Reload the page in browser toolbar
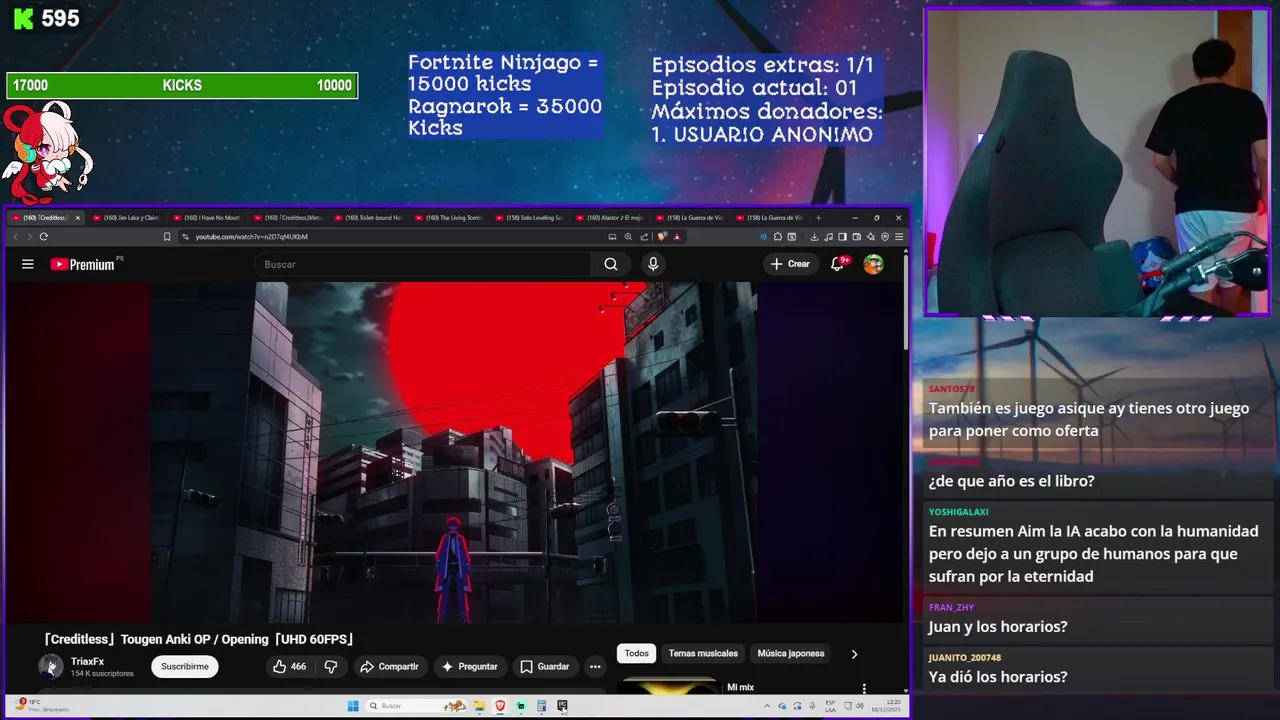1280x720 pixels. [43, 237]
